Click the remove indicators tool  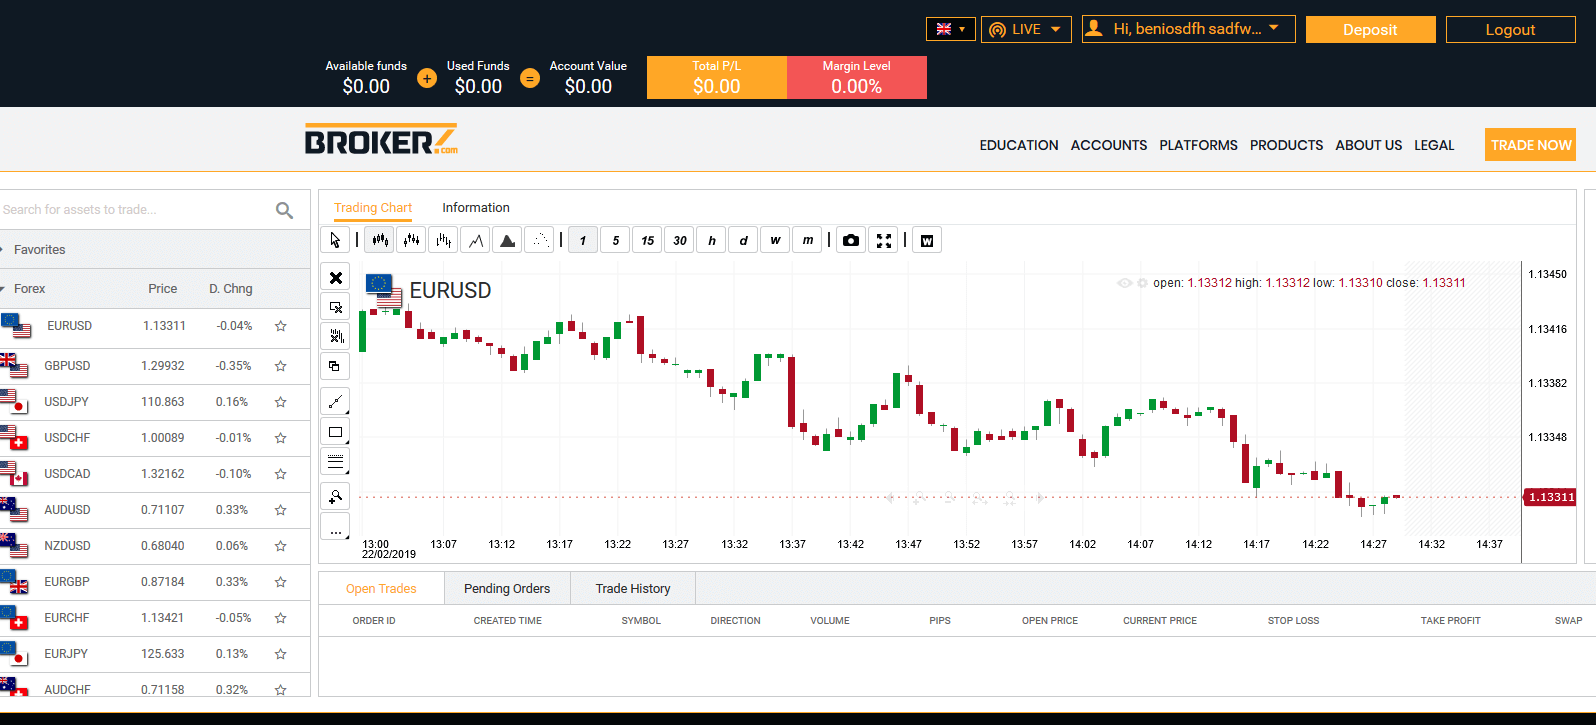pos(336,336)
